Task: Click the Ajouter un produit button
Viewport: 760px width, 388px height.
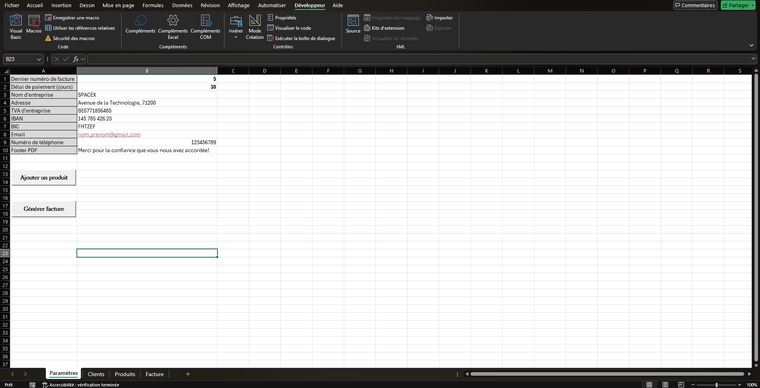Action: pyautogui.click(x=44, y=178)
